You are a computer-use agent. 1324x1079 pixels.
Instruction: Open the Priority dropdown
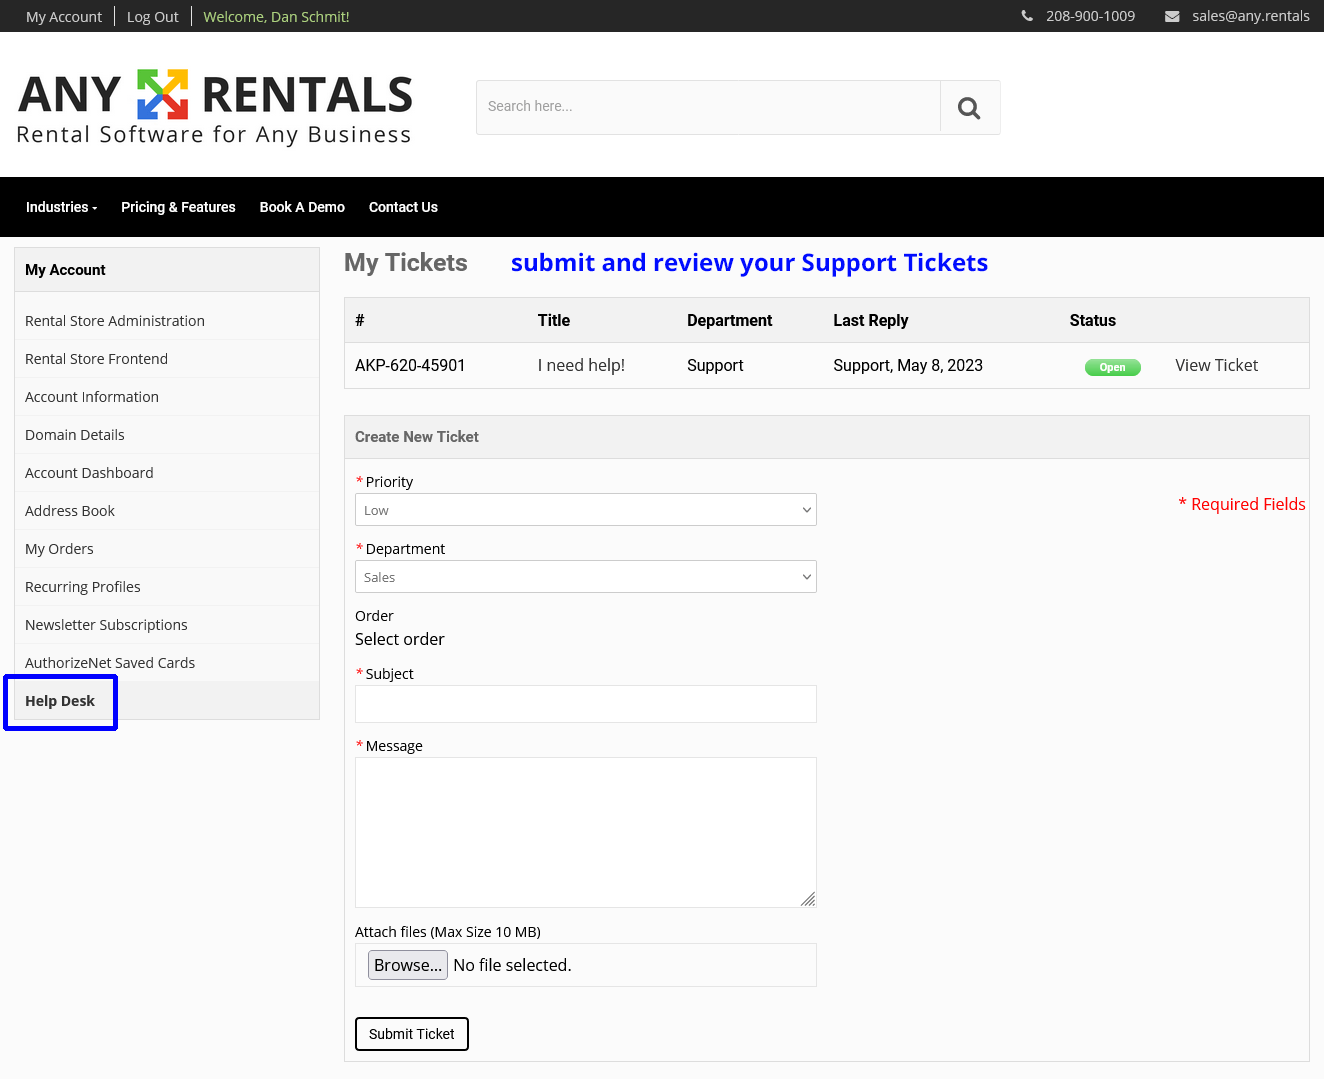(585, 510)
